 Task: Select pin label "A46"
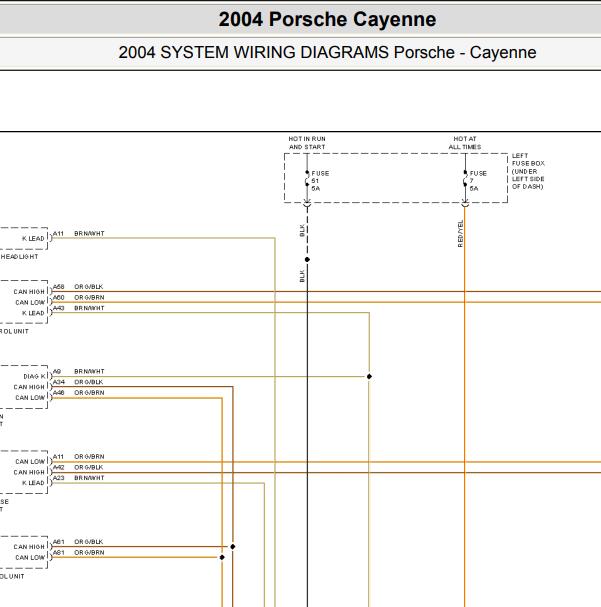tap(58, 393)
